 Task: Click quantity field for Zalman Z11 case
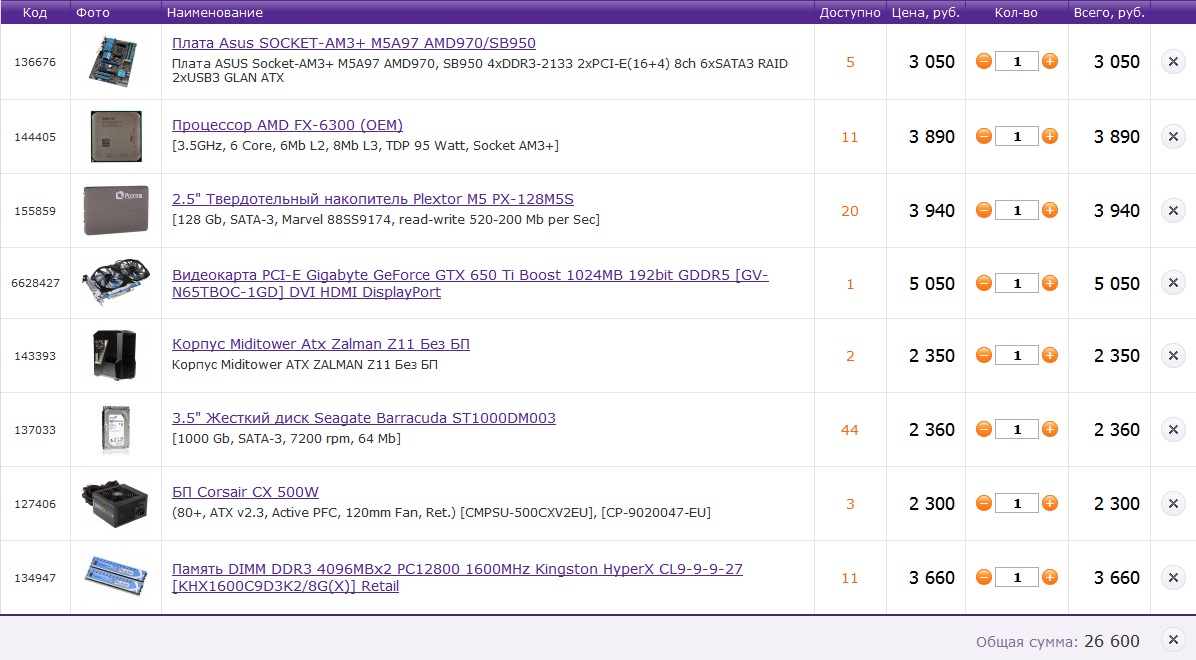tap(1017, 356)
